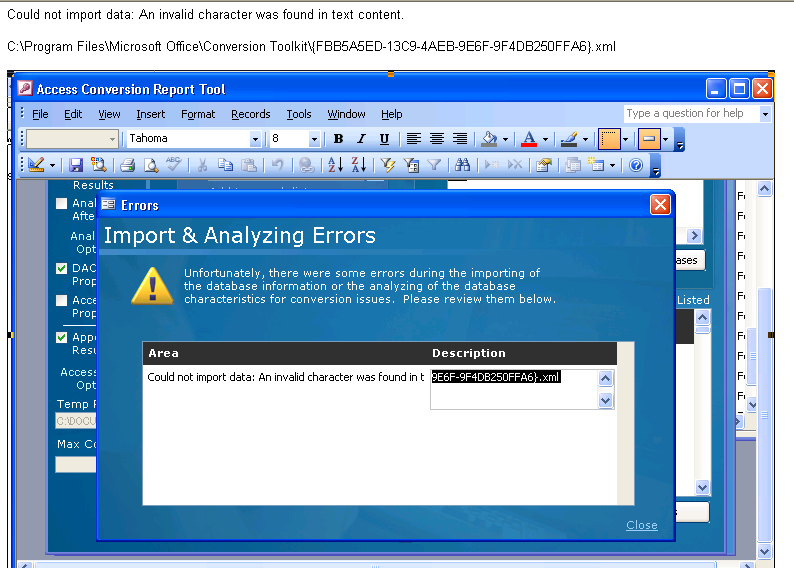Toggle underline formatting button
Viewport: 794px width, 568px height.
click(x=384, y=139)
